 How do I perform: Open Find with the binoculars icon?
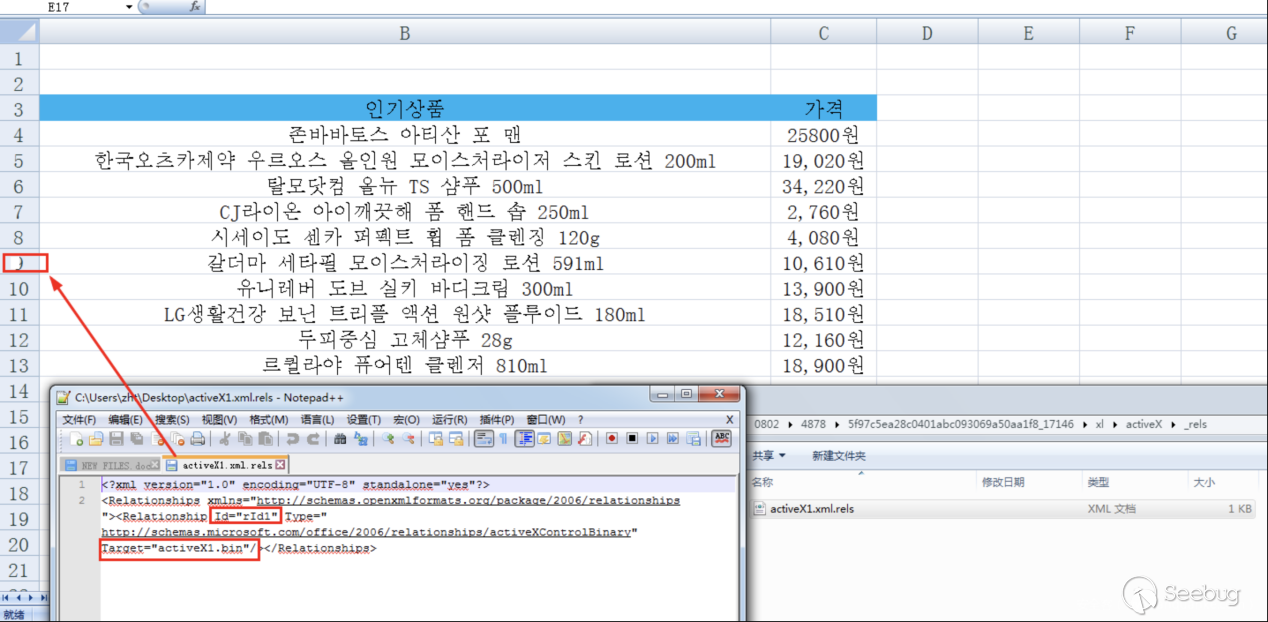click(x=340, y=438)
